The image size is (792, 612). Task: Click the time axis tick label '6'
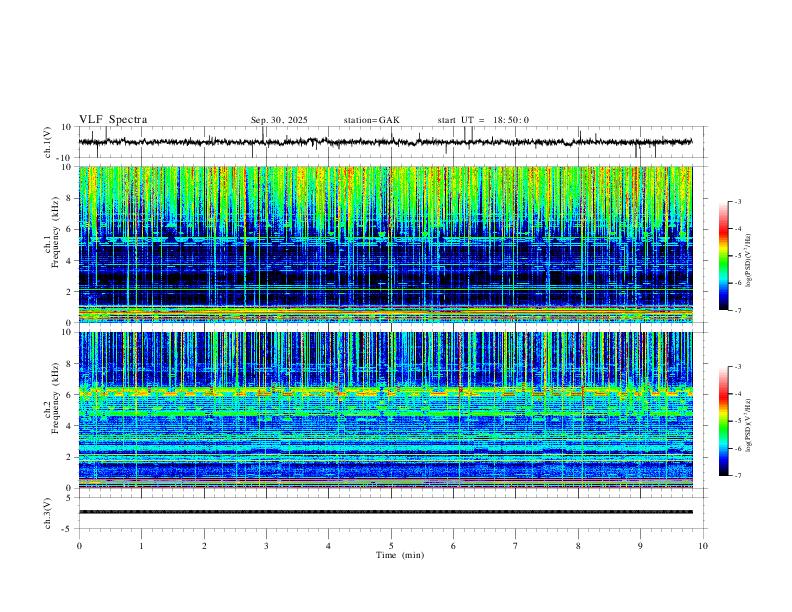coord(453,546)
